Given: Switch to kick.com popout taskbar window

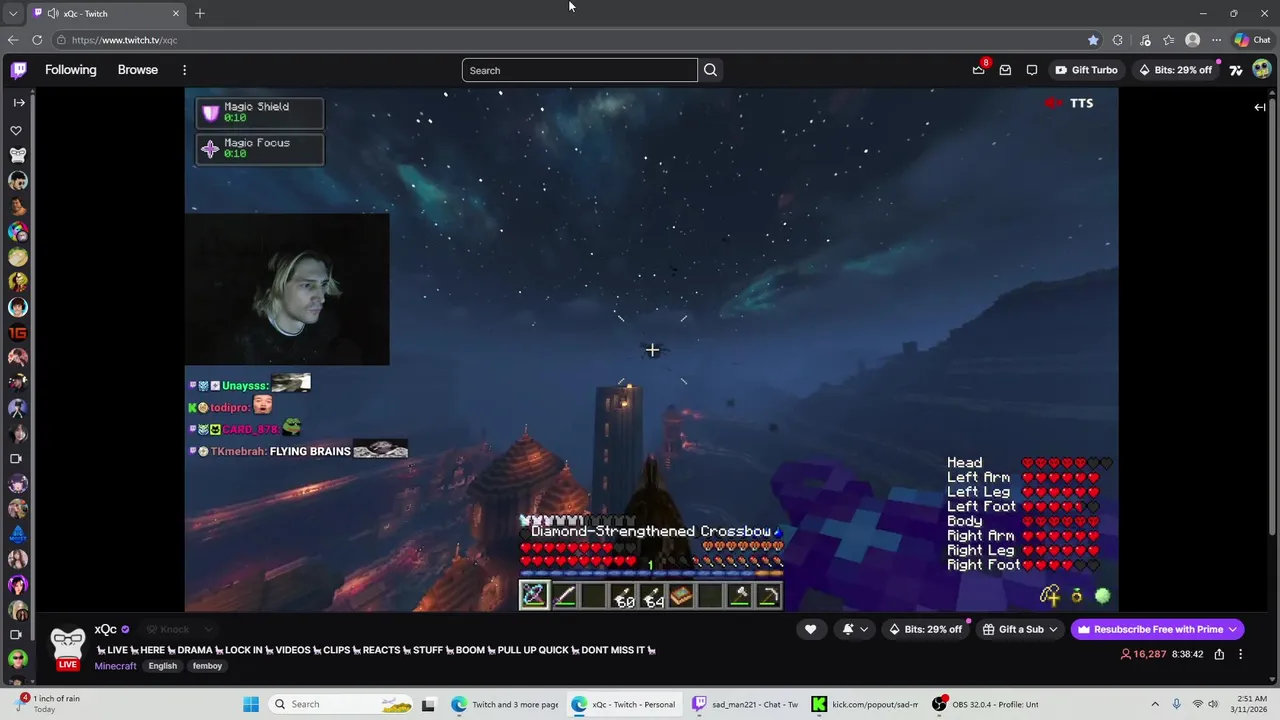Looking at the screenshot, I should 865,704.
